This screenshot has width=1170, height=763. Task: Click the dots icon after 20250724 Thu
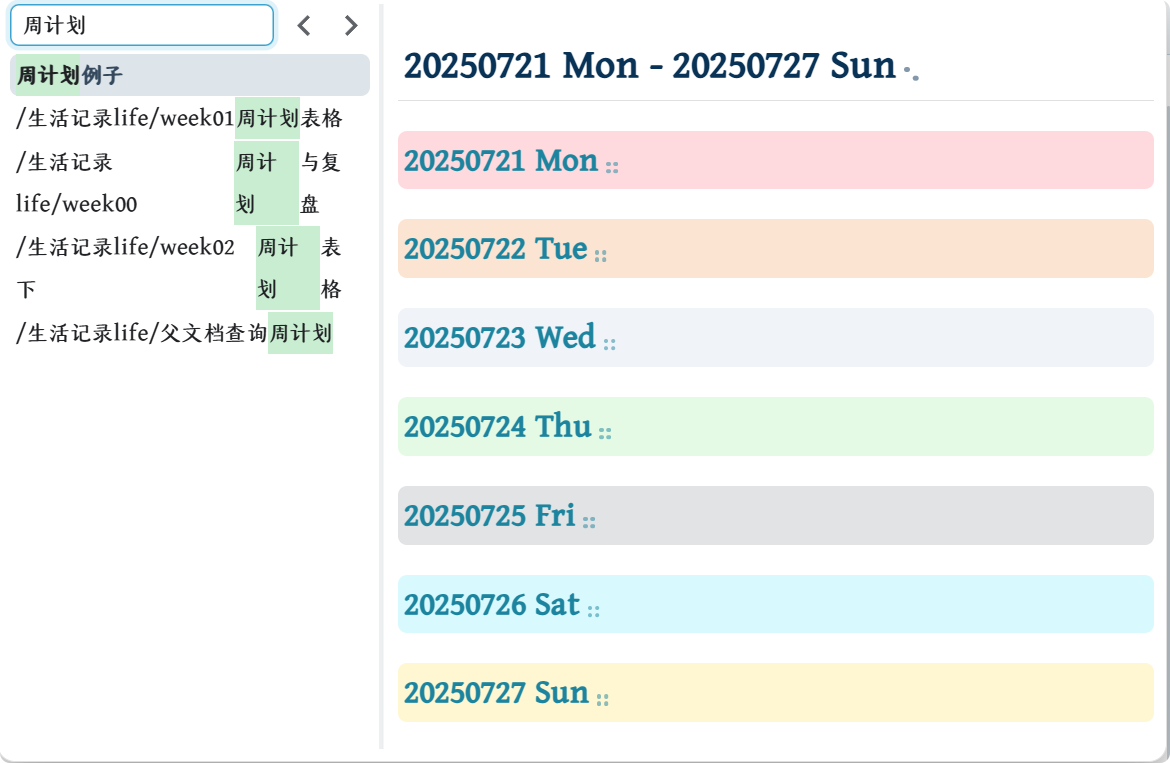click(605, 433)
